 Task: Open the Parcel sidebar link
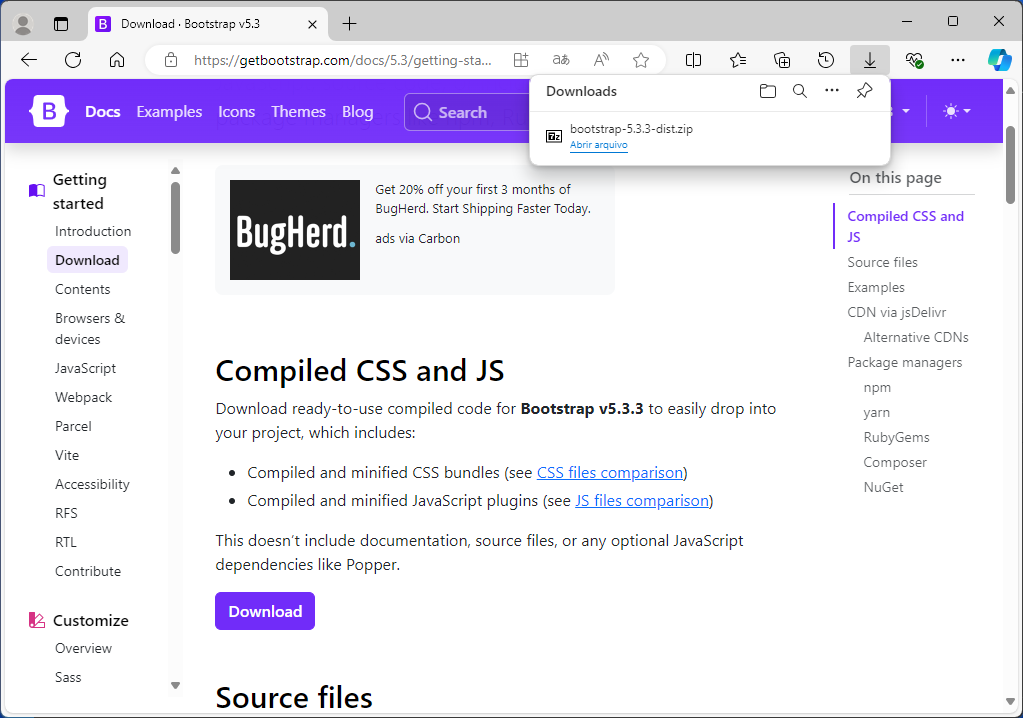(73, 426)
